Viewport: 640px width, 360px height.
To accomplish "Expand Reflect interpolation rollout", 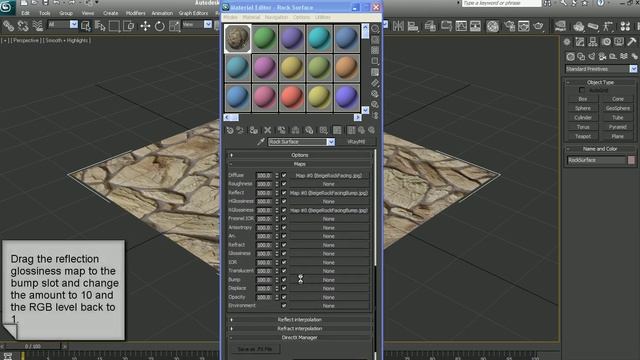I will pyautogui.click(x=300, y=320).
